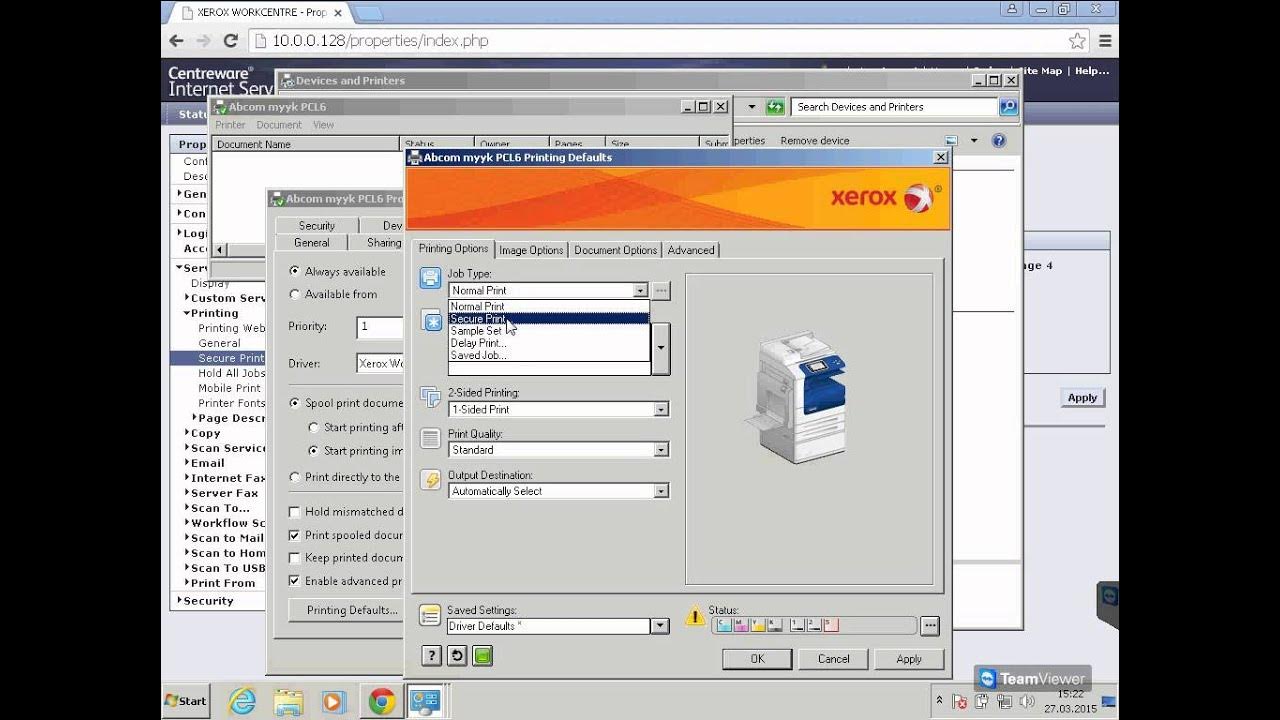Click the volume speaker tray icon
1280x720 pixels.
(1026, 703)
